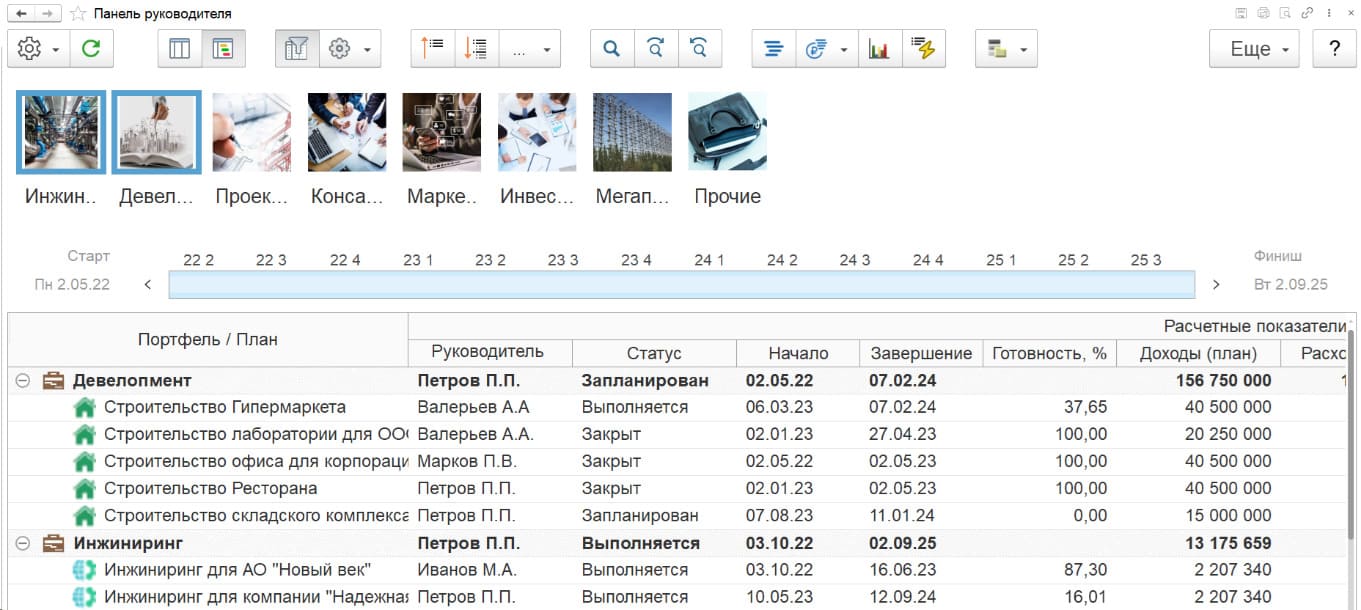Collapse the Девелопмент portfolio group
The width and height of the screenshot is (1361, 610).
(x=23, y=381)
